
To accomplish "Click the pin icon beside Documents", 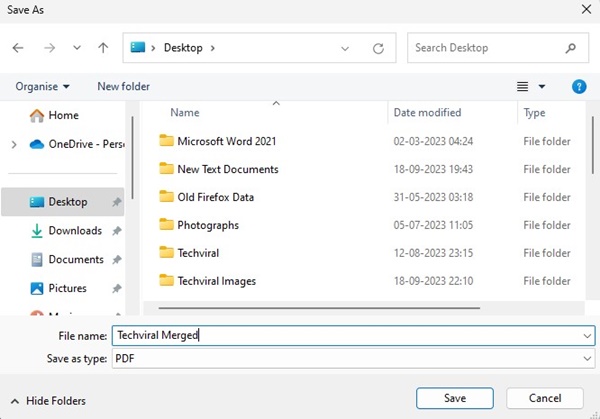I will pyautogui.click(x=116, y=260).
